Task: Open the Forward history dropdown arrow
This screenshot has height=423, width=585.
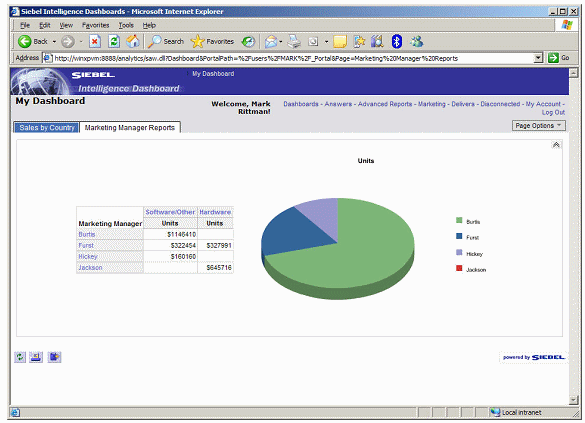Action: tap(81, 41)
